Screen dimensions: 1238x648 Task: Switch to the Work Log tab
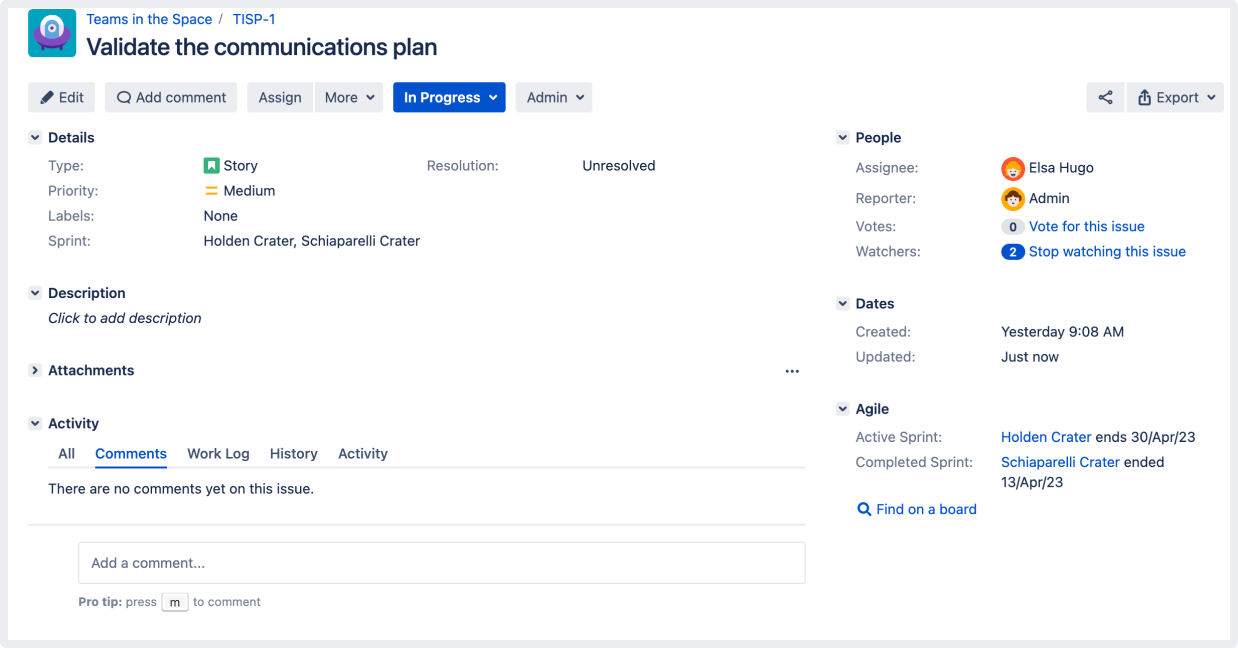pyautogui.click(x=218, y=453)
